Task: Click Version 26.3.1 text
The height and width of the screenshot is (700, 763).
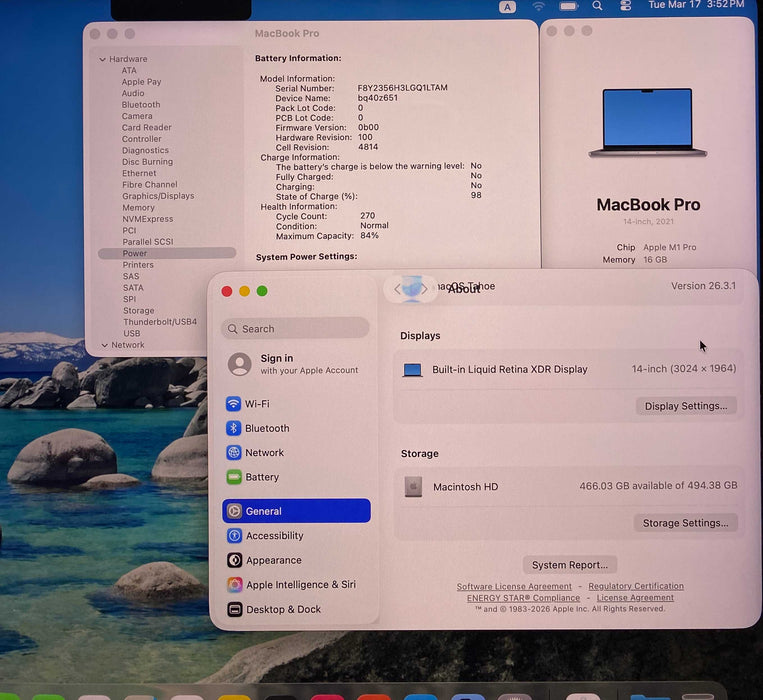Action: tap(703, 286)
